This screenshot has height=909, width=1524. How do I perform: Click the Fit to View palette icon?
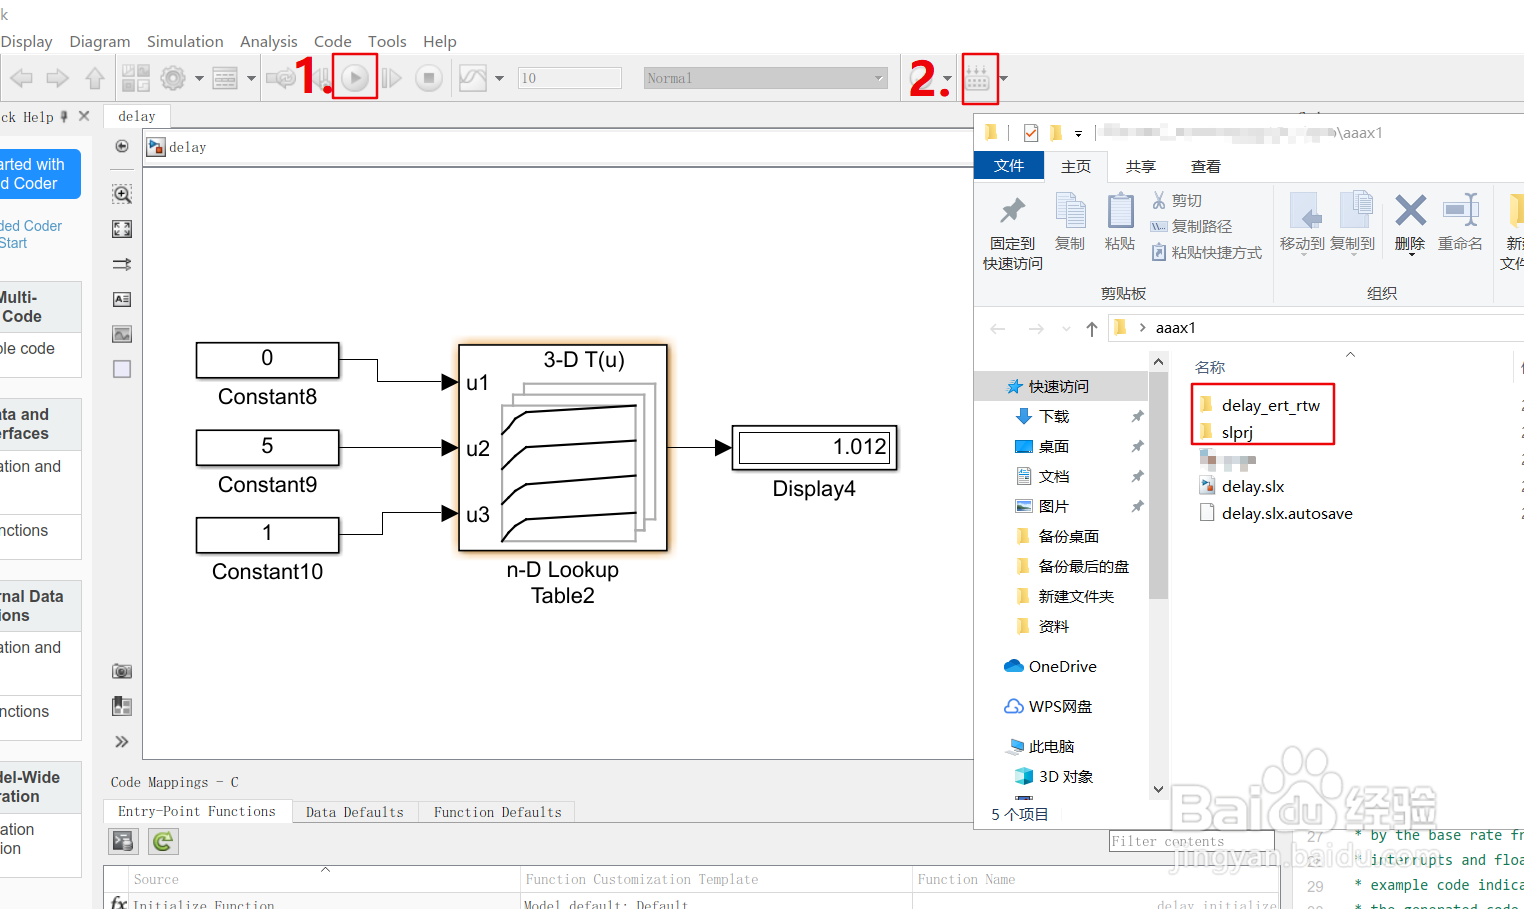122,229
